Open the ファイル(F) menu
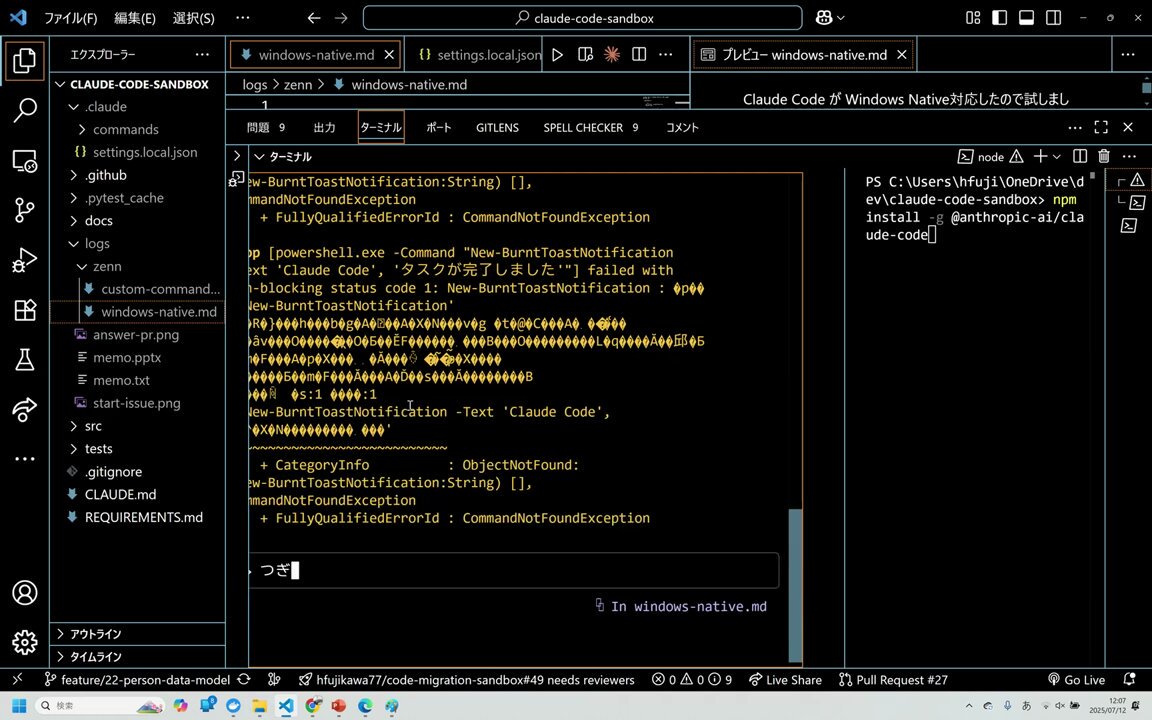The image size is (1152, 720). (70, 18)
